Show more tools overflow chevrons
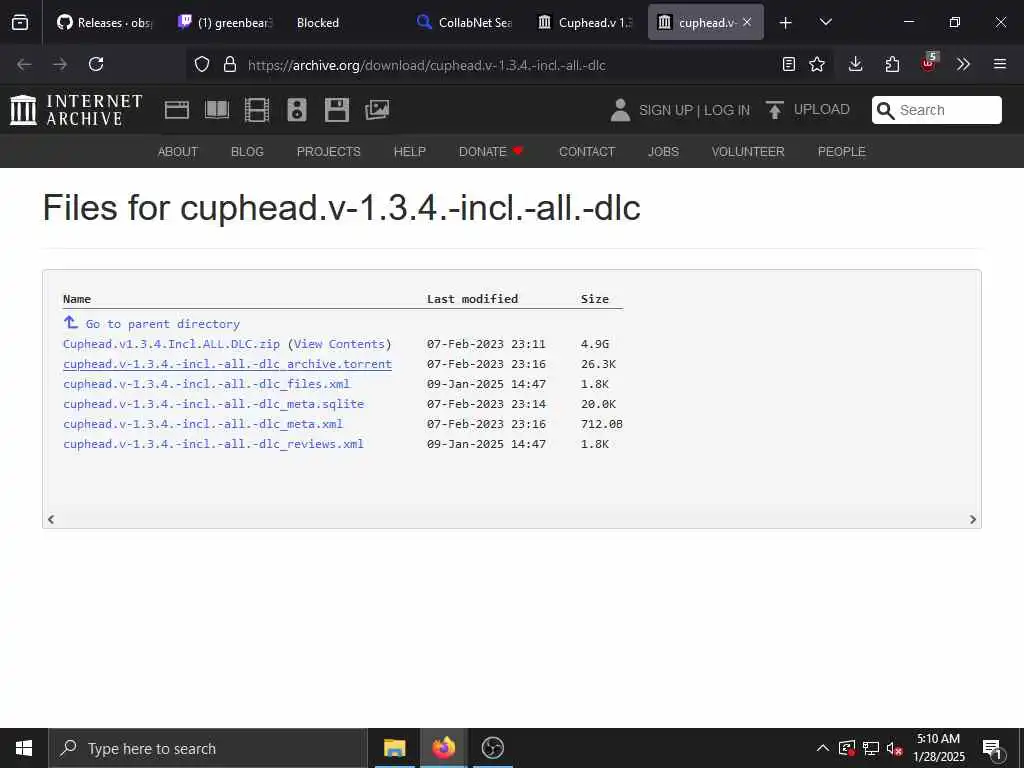The width and height of the screenshot is (1024, 768). point(963,64)
